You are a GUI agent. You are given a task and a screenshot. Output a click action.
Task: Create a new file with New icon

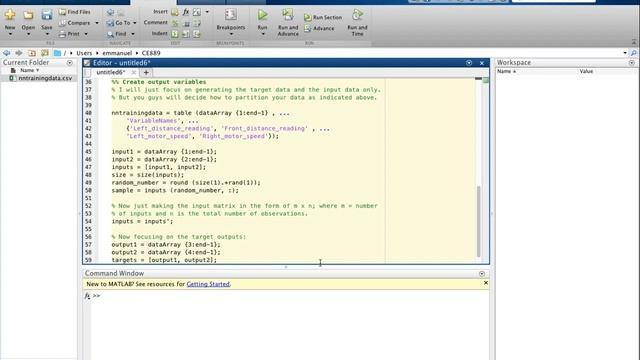10,15
